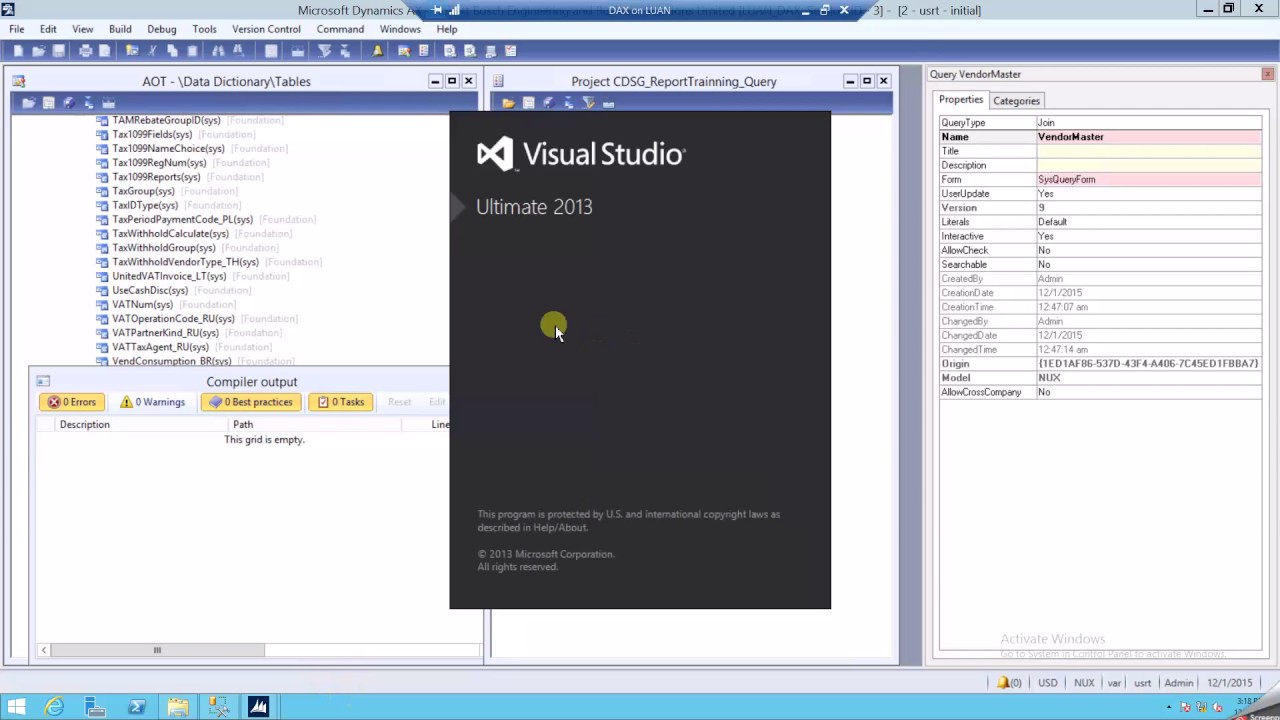Image resolution: width=1280 pixels, height=720 pixels.
Task: Click the NUX model in status bar
Action: tap(1084, 683)
